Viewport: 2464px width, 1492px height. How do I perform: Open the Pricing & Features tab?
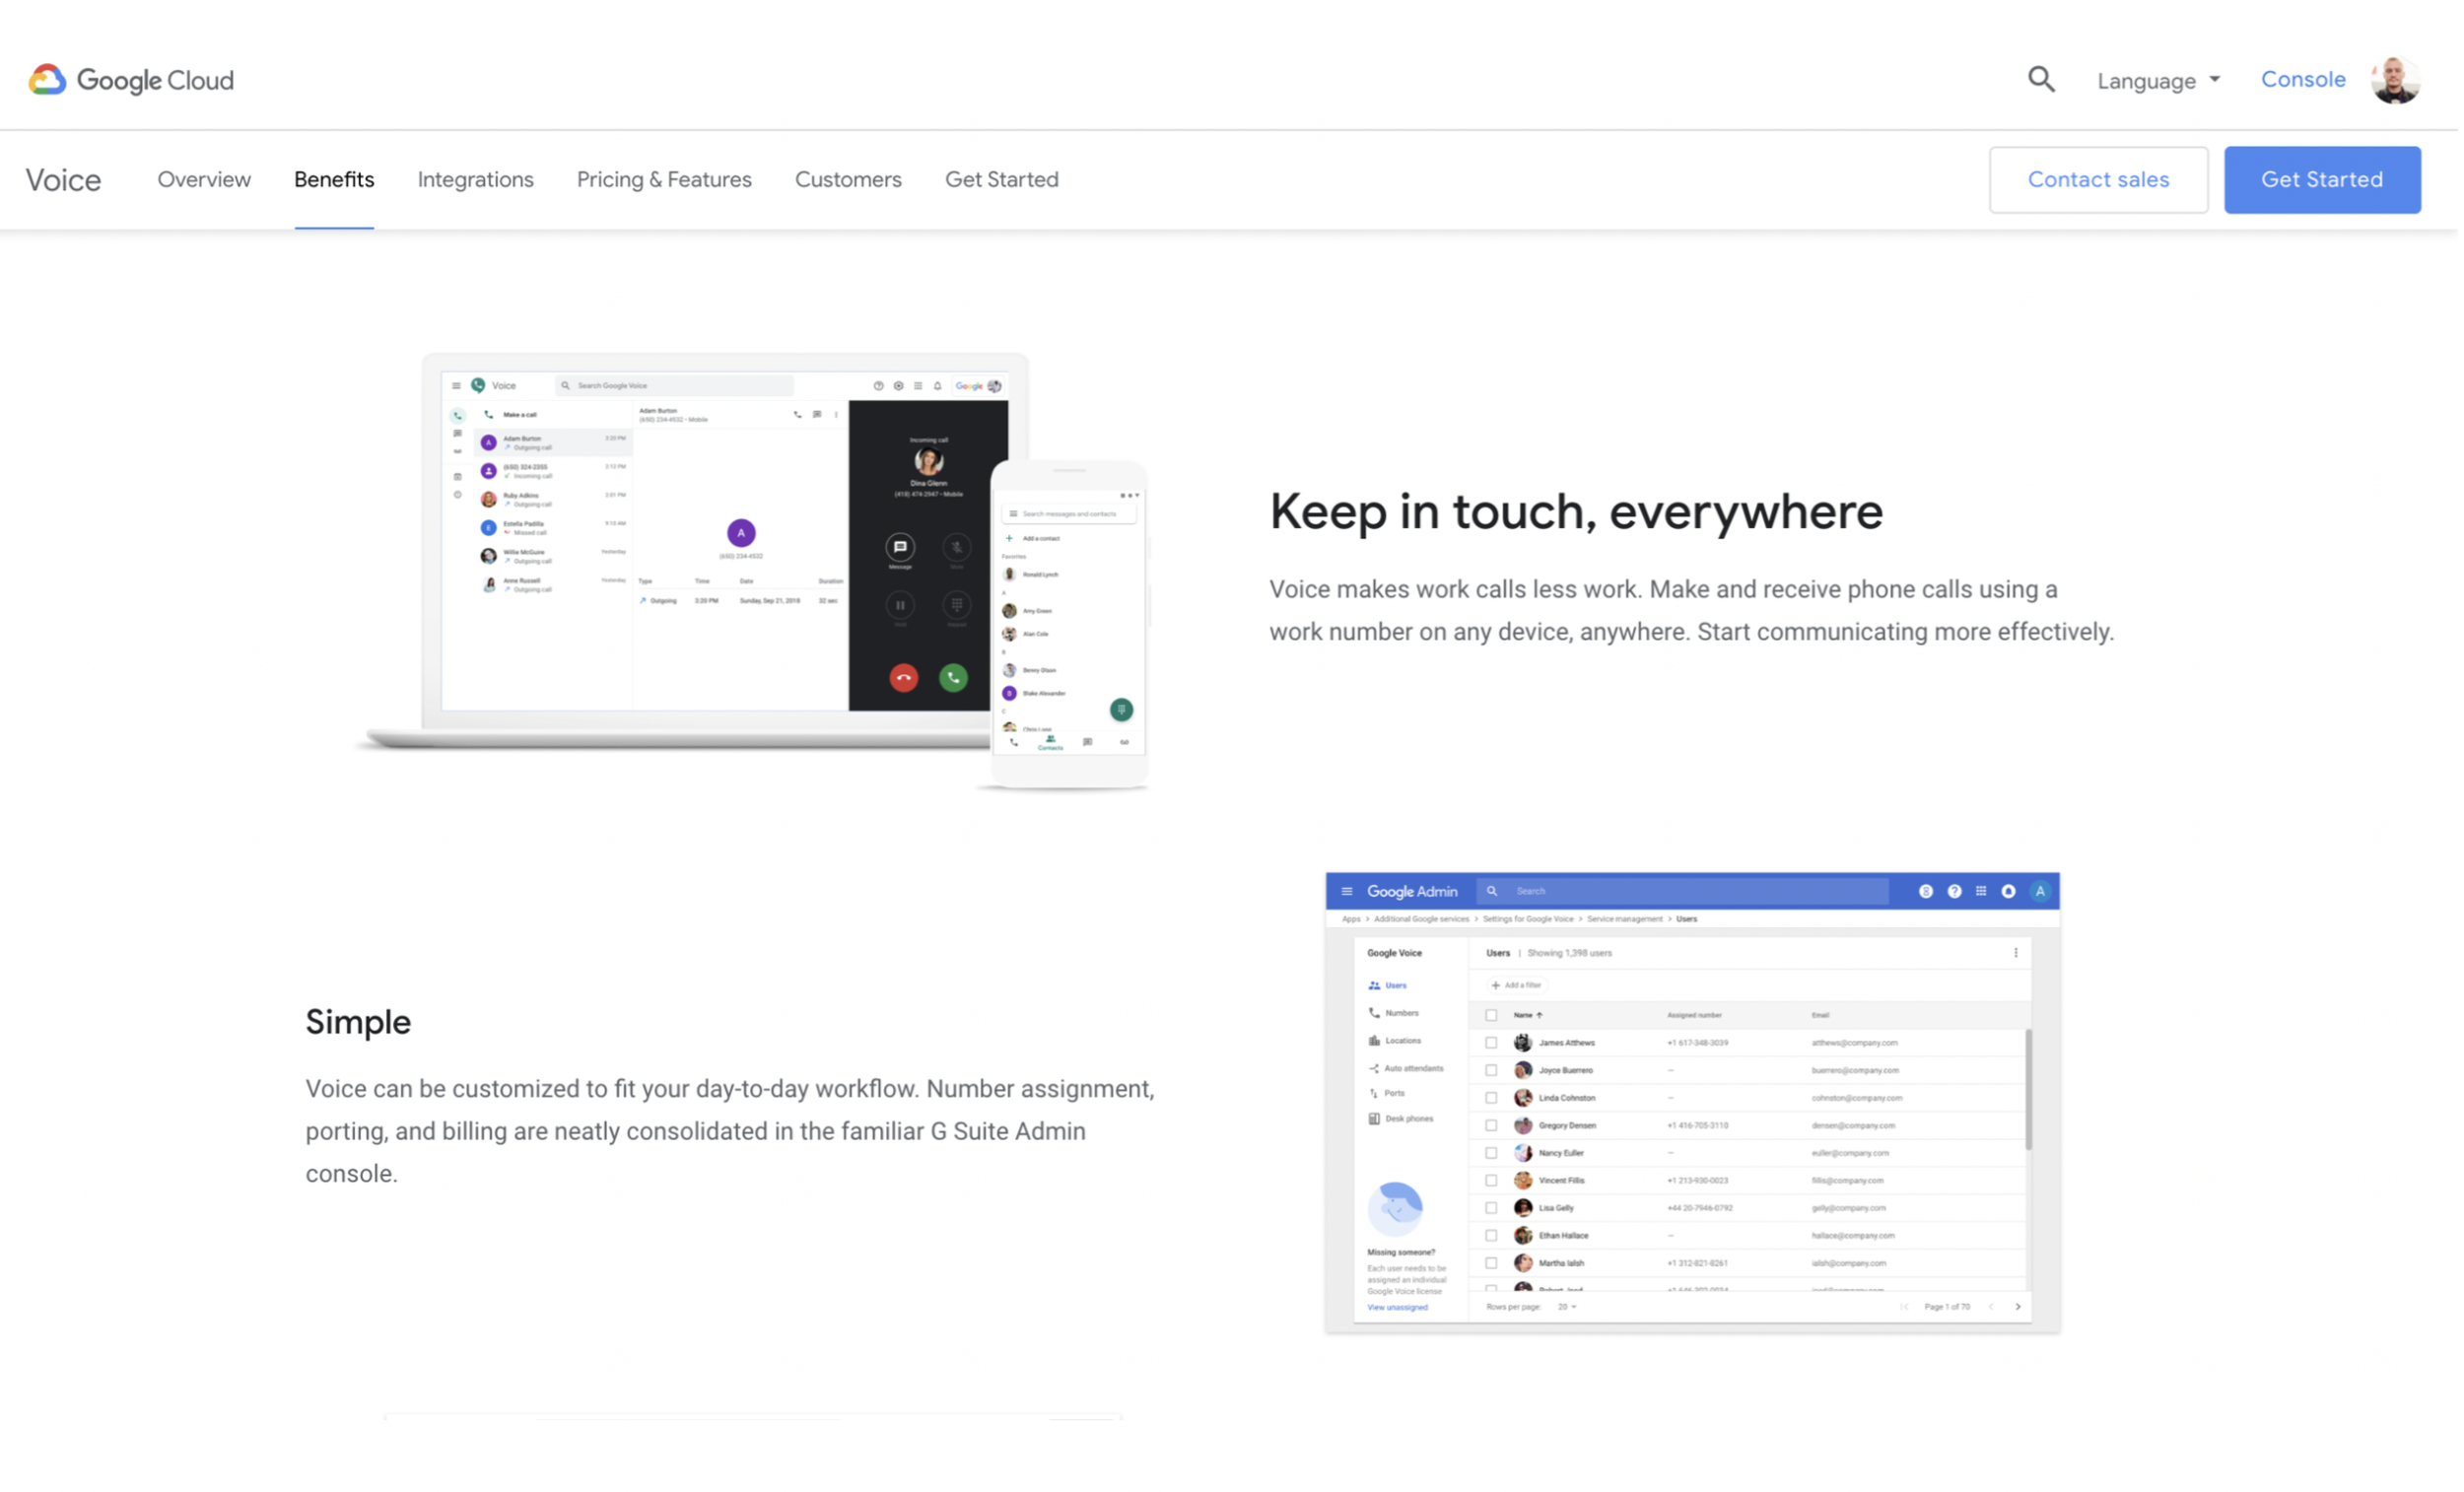pyautogui.click(x=665, y=180)
